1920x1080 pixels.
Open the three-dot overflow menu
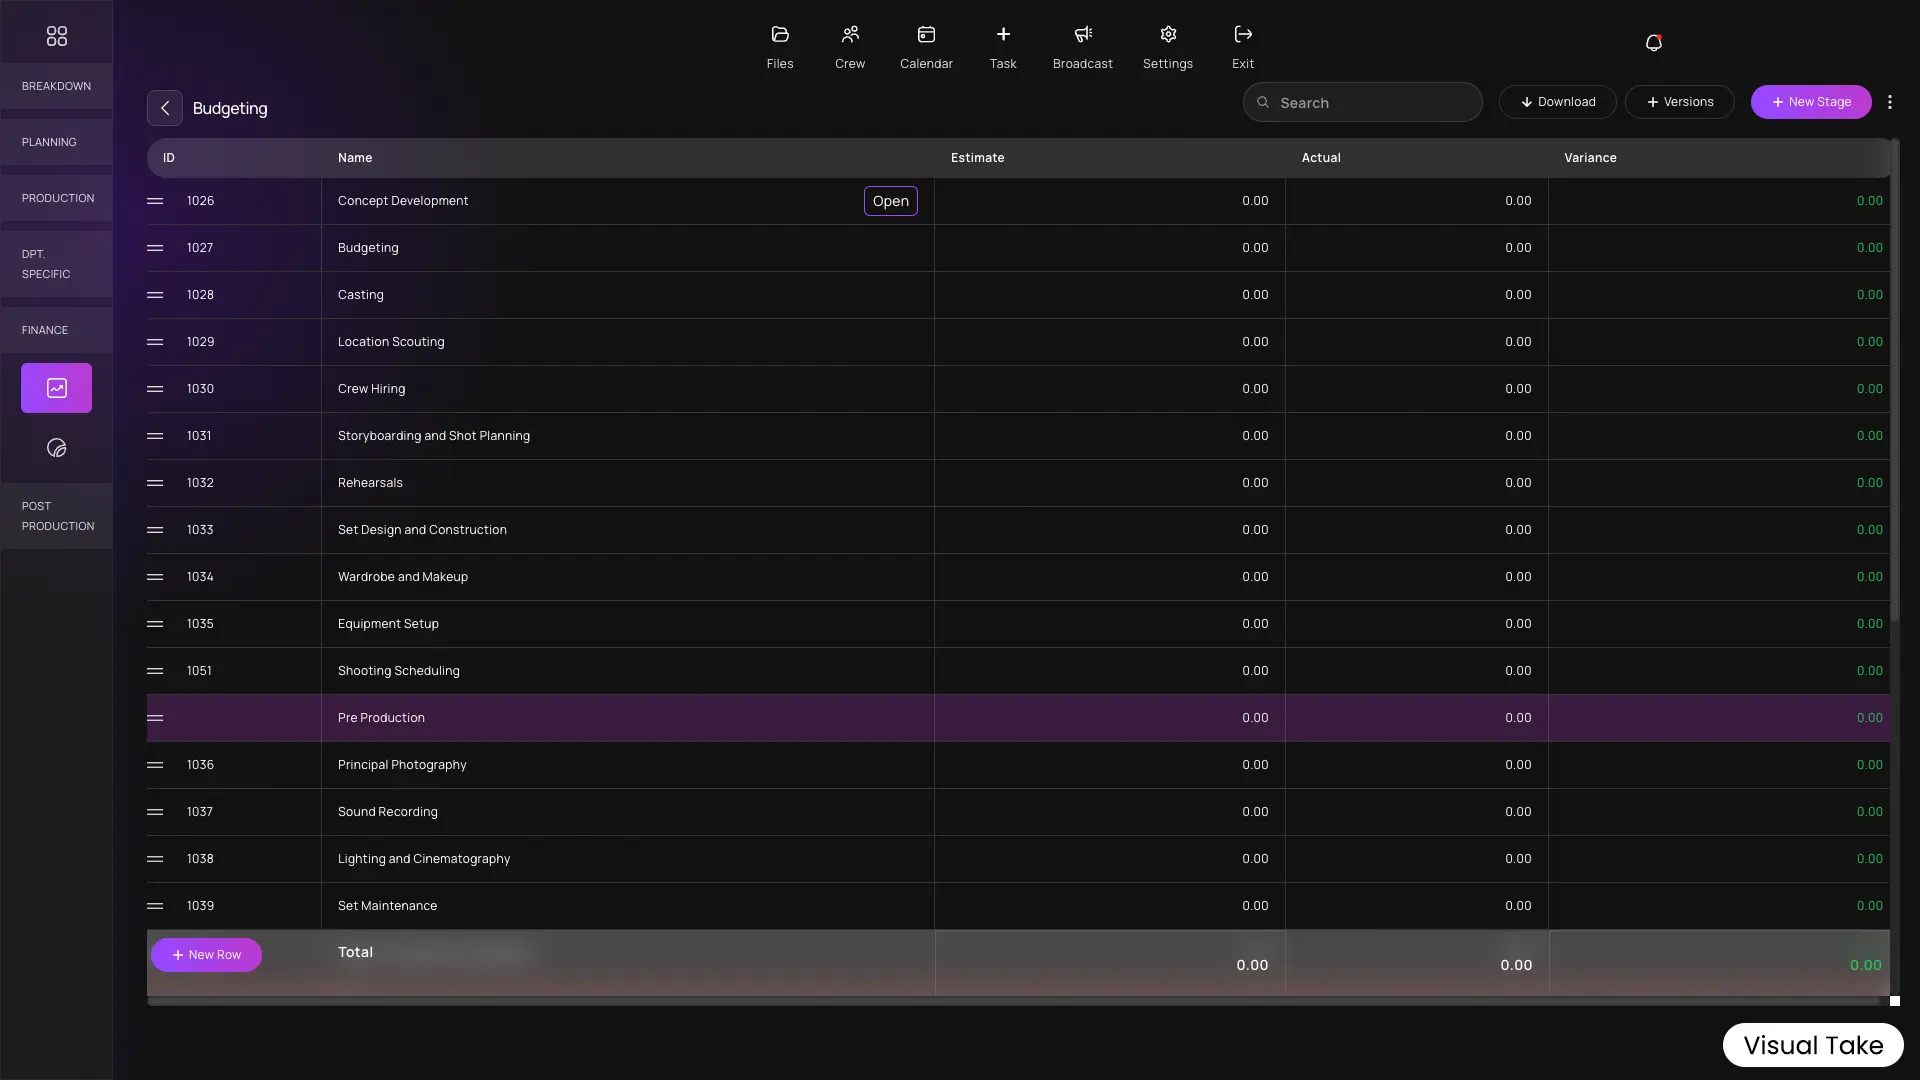coord(1890,102)
